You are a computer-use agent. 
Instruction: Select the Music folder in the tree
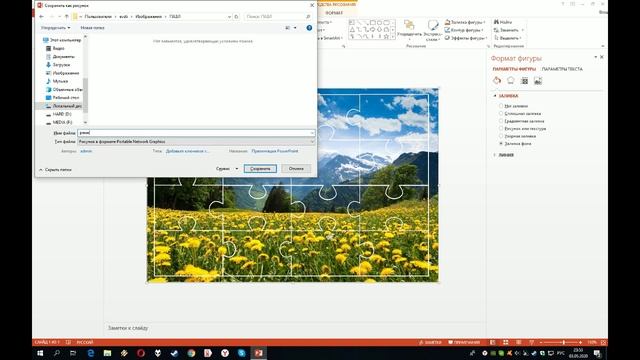coord(57,81)
